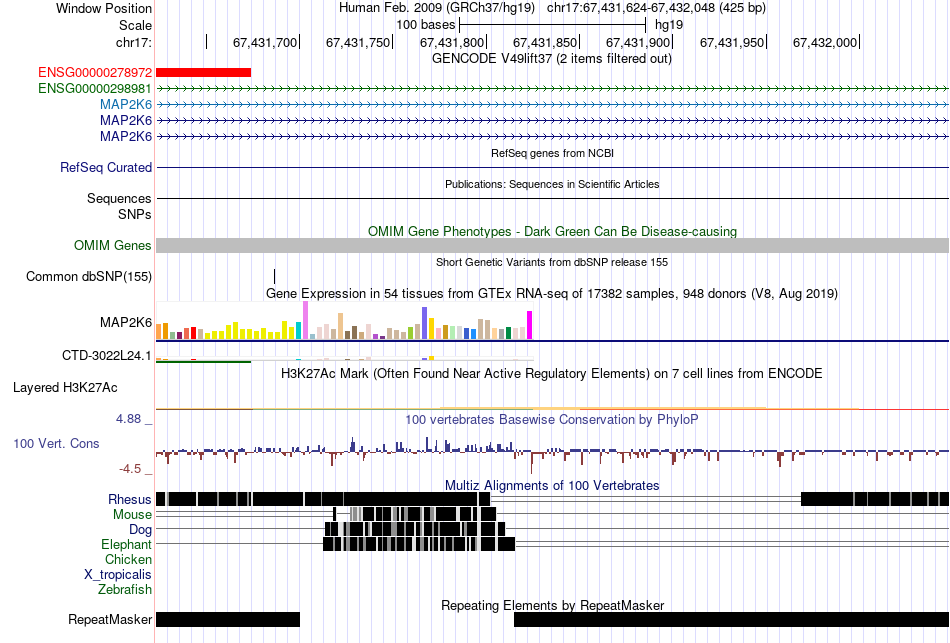Click the 67,431,850 ruler coordinate

[545, 42]
